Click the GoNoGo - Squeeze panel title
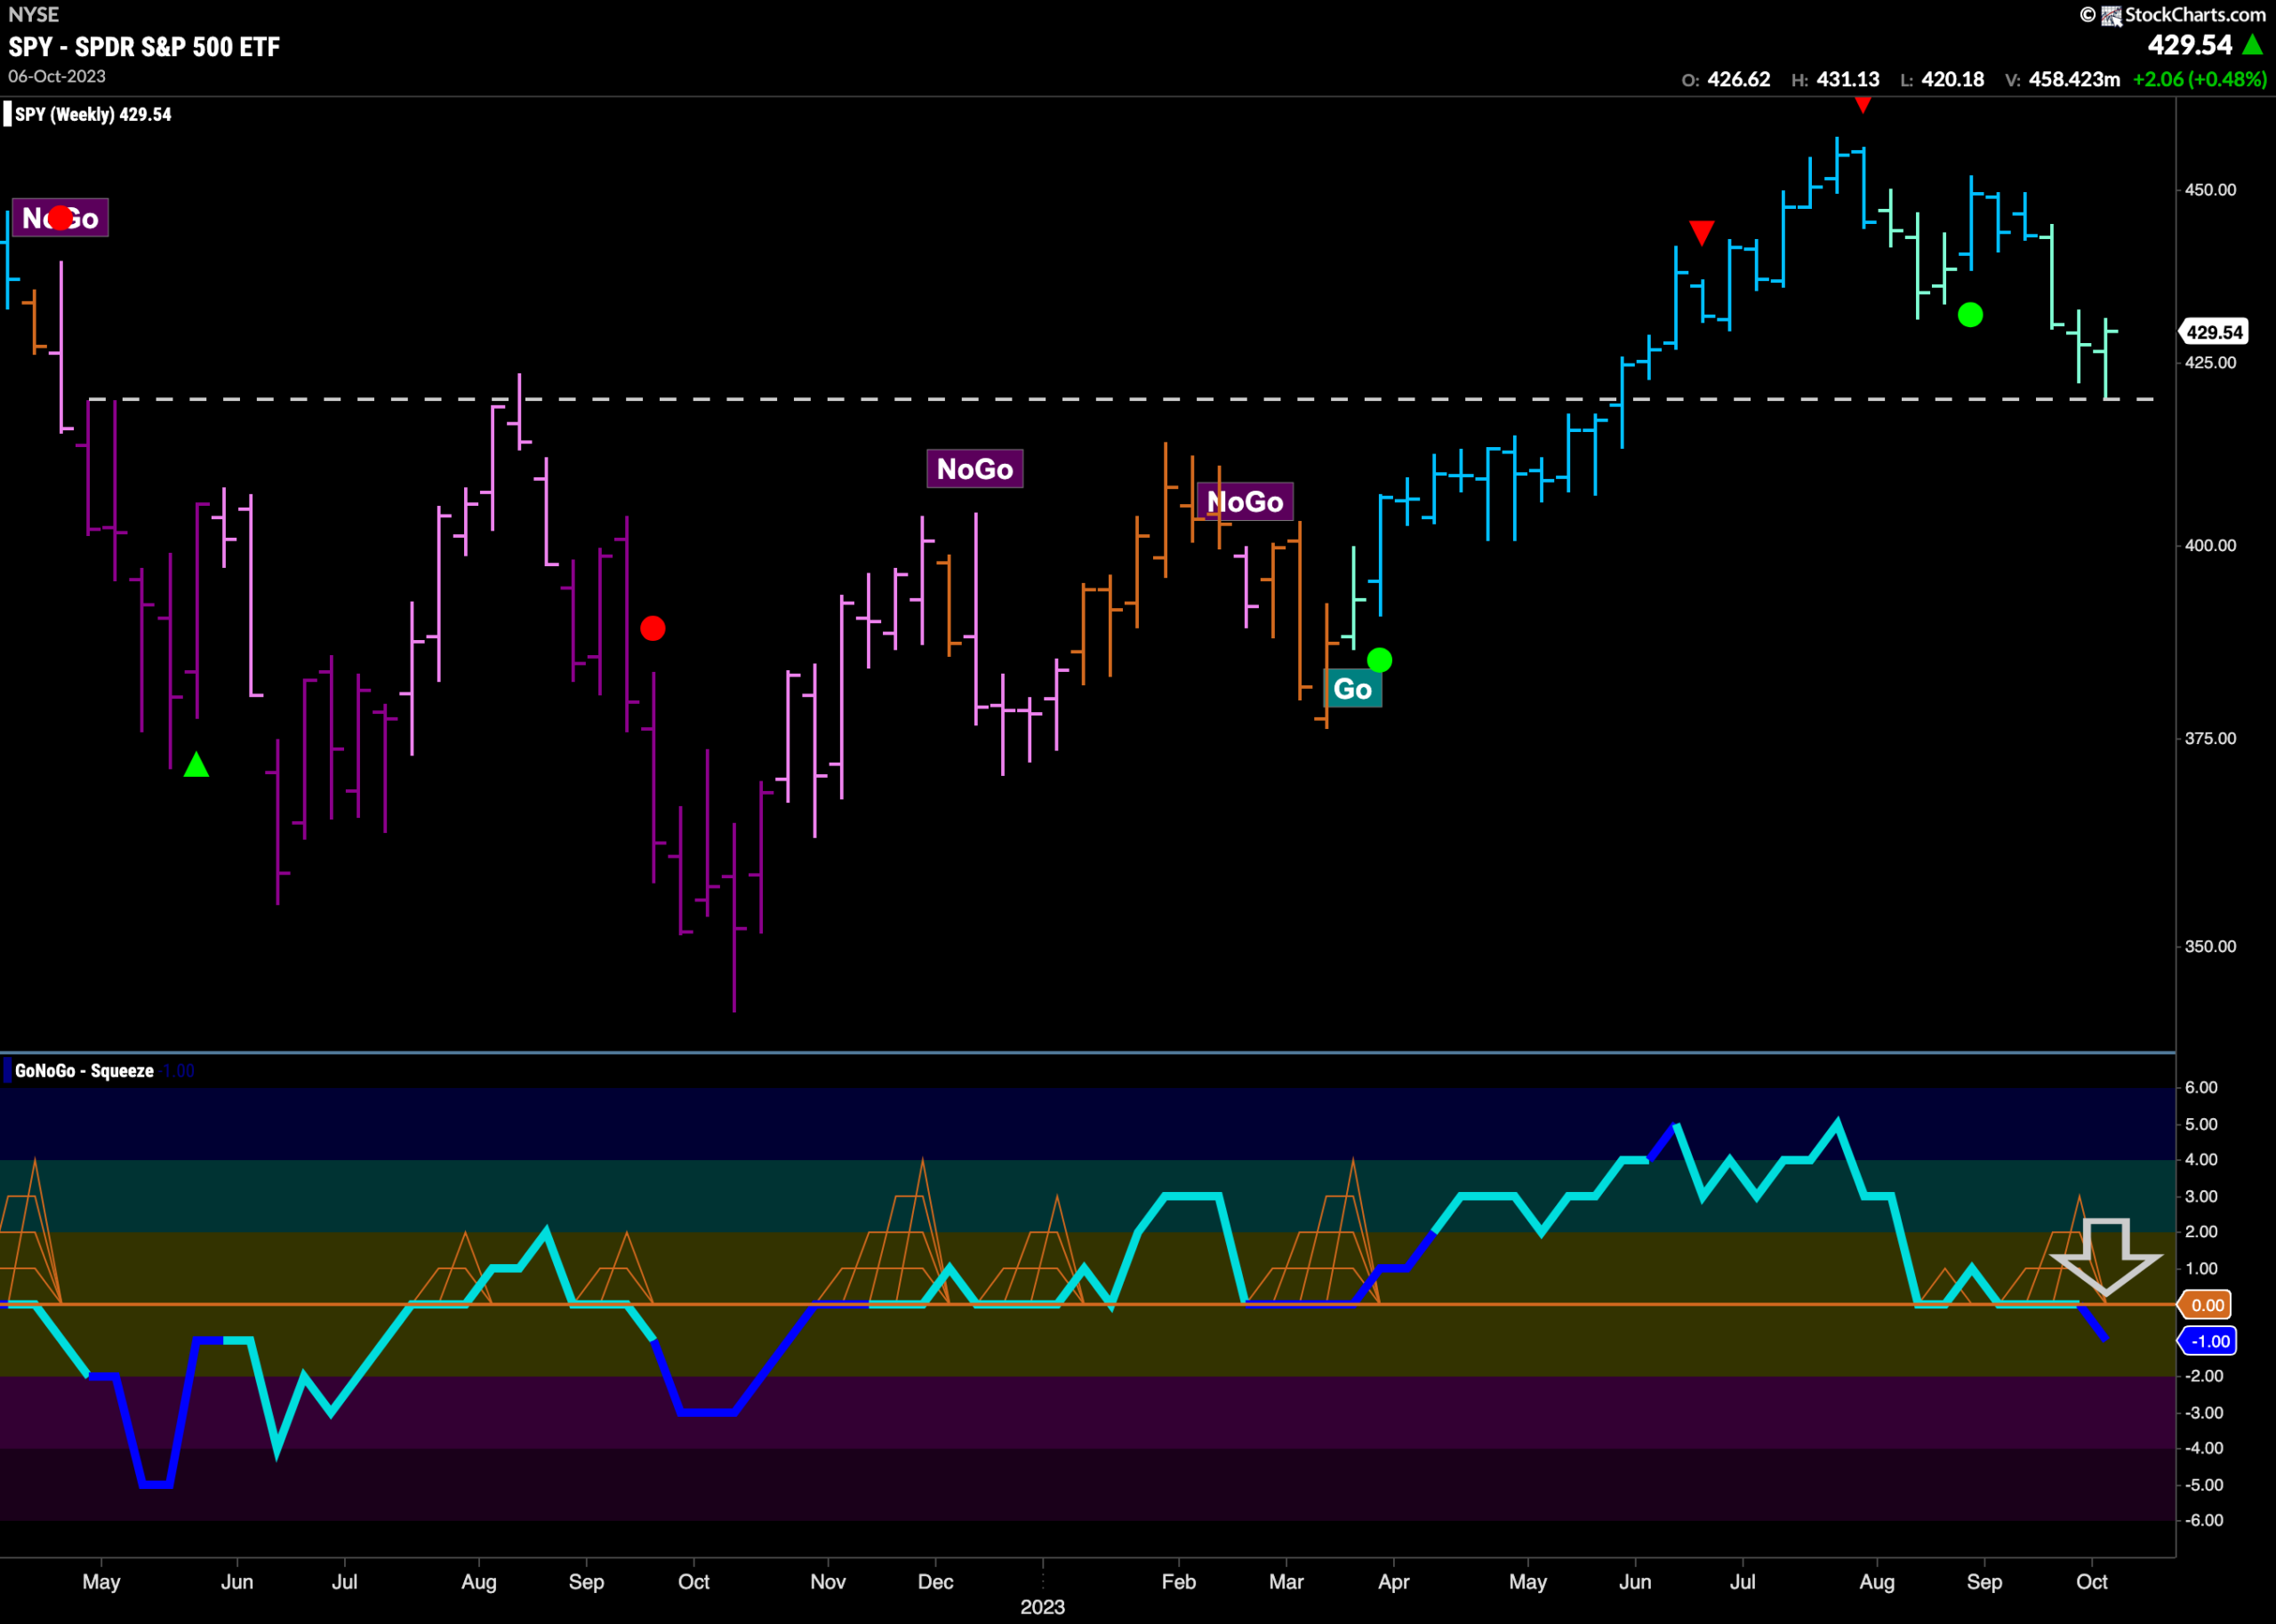2276x1624 pixels. [x=84, y=1071]
